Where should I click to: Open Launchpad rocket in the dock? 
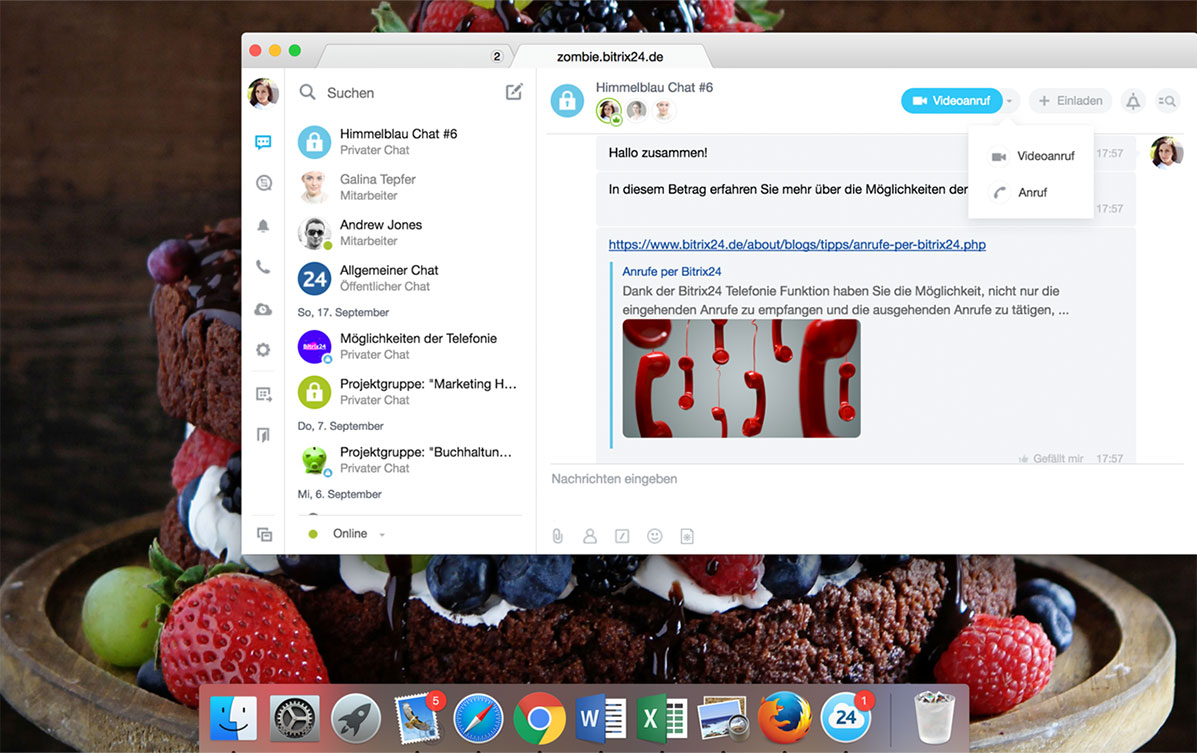click(356, 719)
